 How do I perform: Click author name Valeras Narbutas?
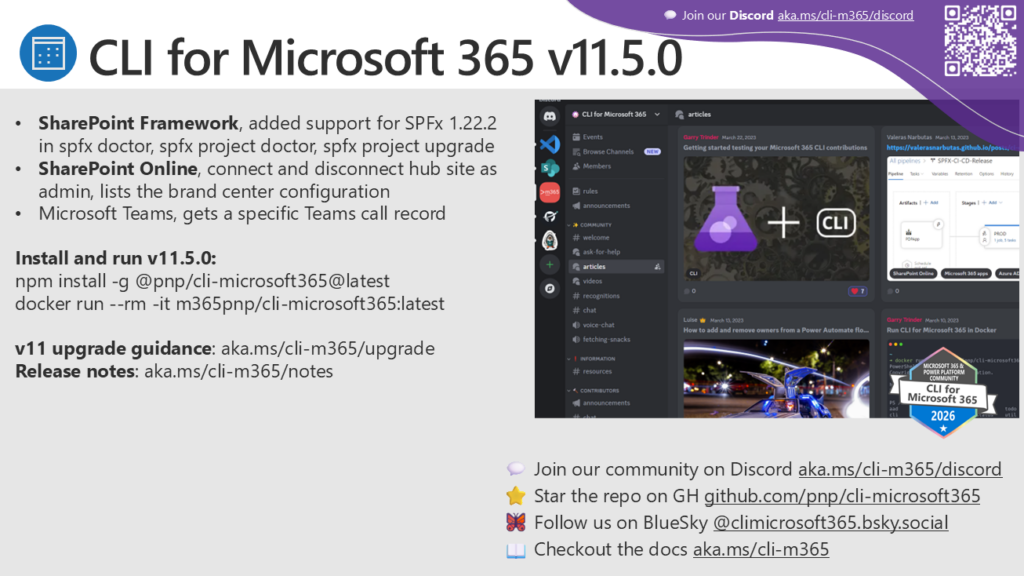click(909, 137)
